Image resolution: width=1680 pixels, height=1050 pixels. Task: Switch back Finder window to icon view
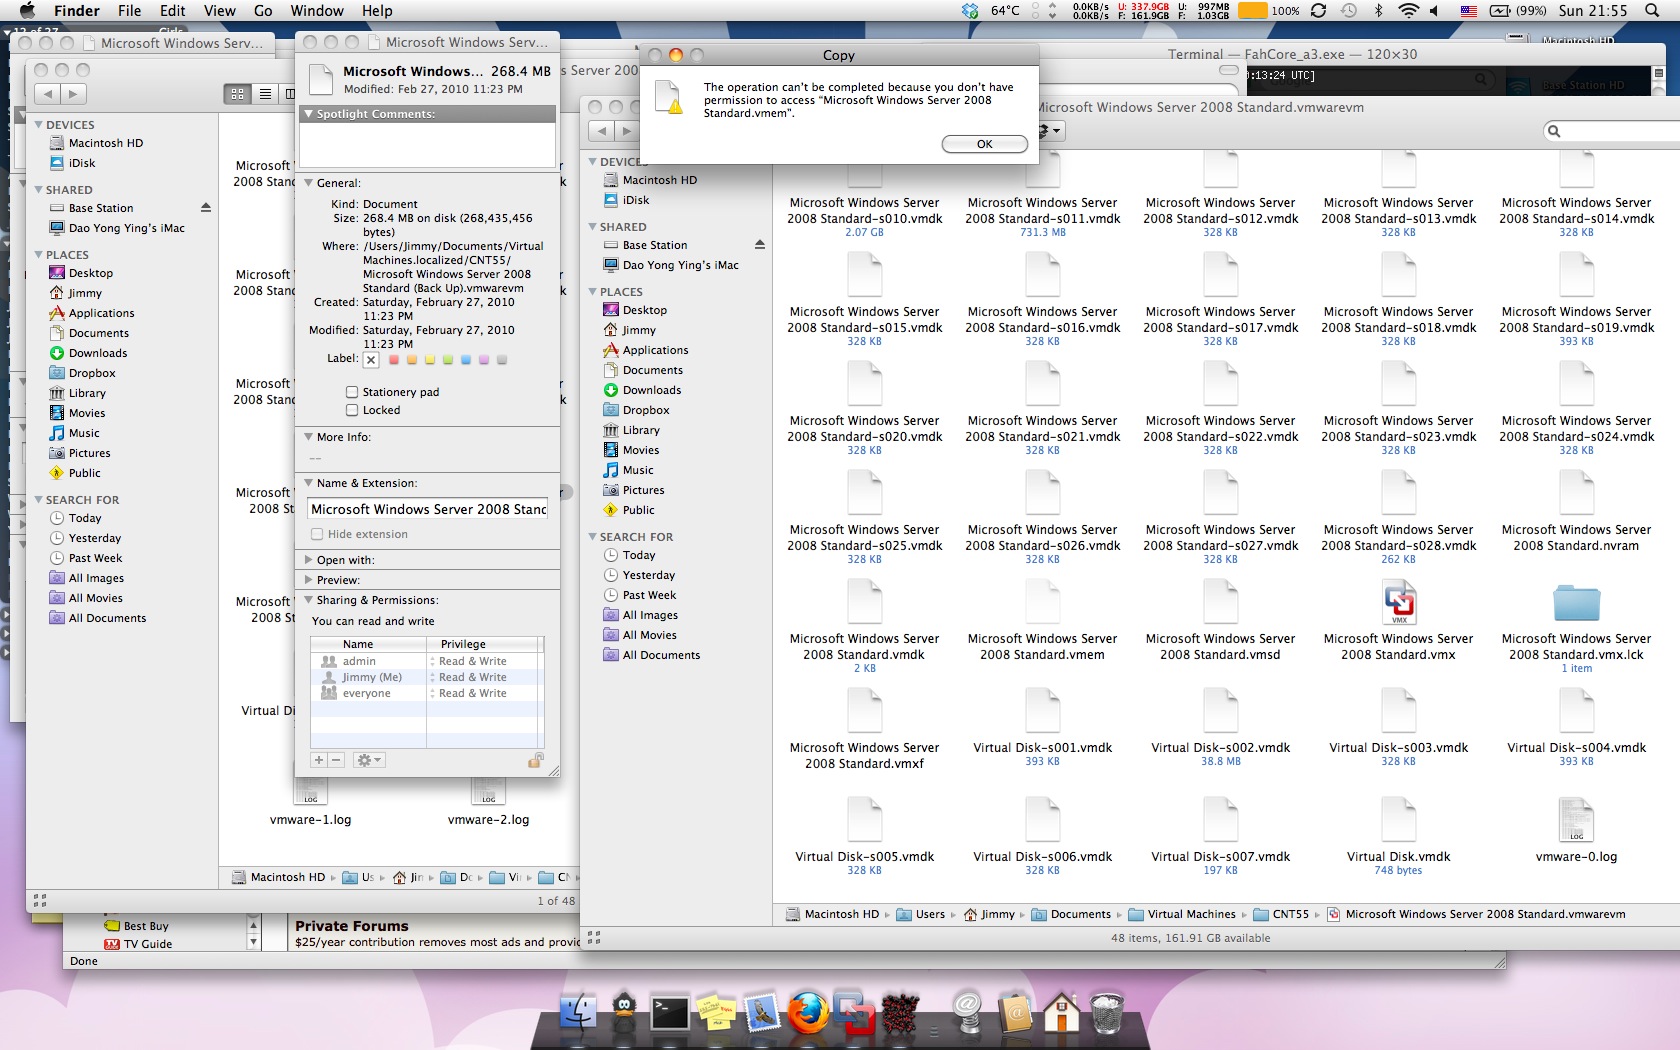(x=237, y=94)
